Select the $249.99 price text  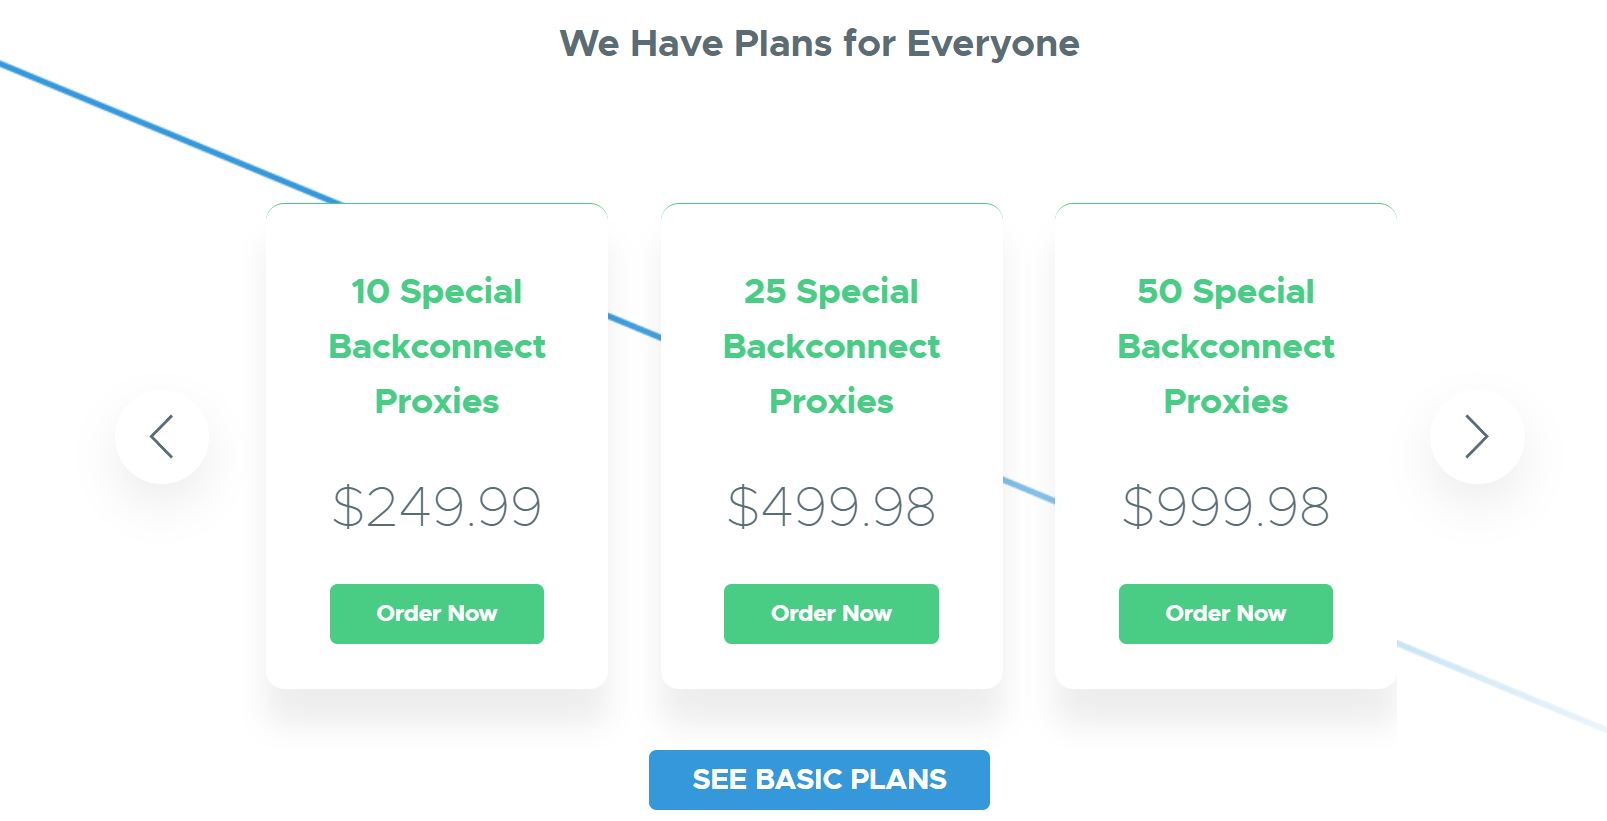tap(437, 507)
